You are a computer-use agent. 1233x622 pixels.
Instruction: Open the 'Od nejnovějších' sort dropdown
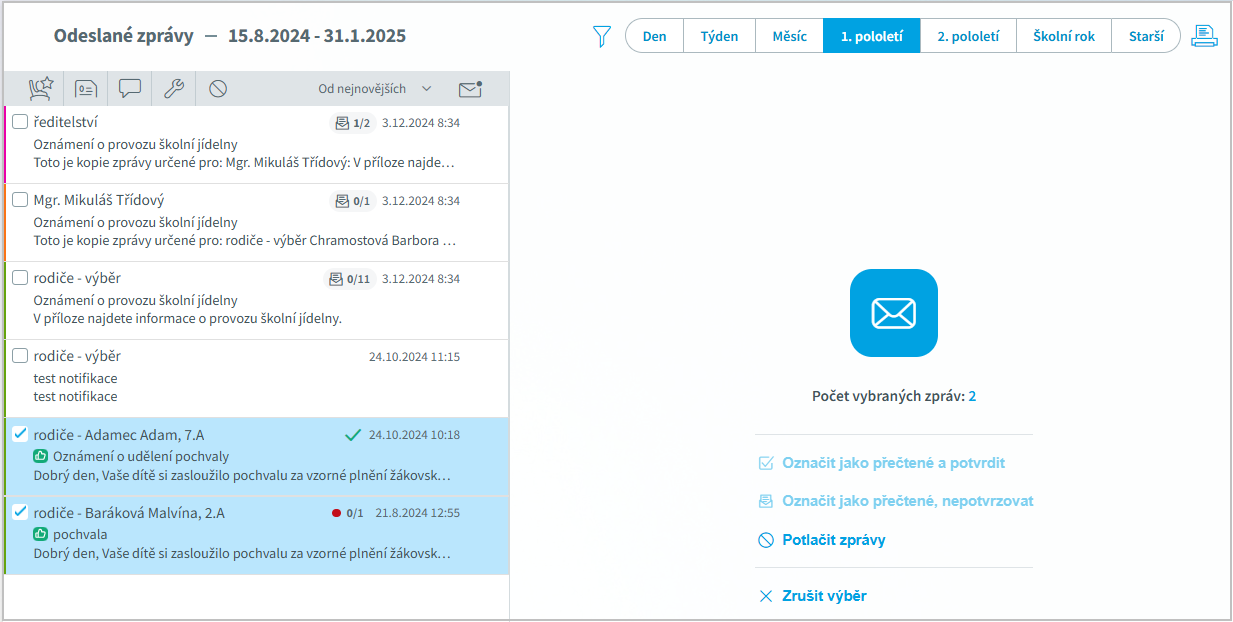tap(375, 89)
